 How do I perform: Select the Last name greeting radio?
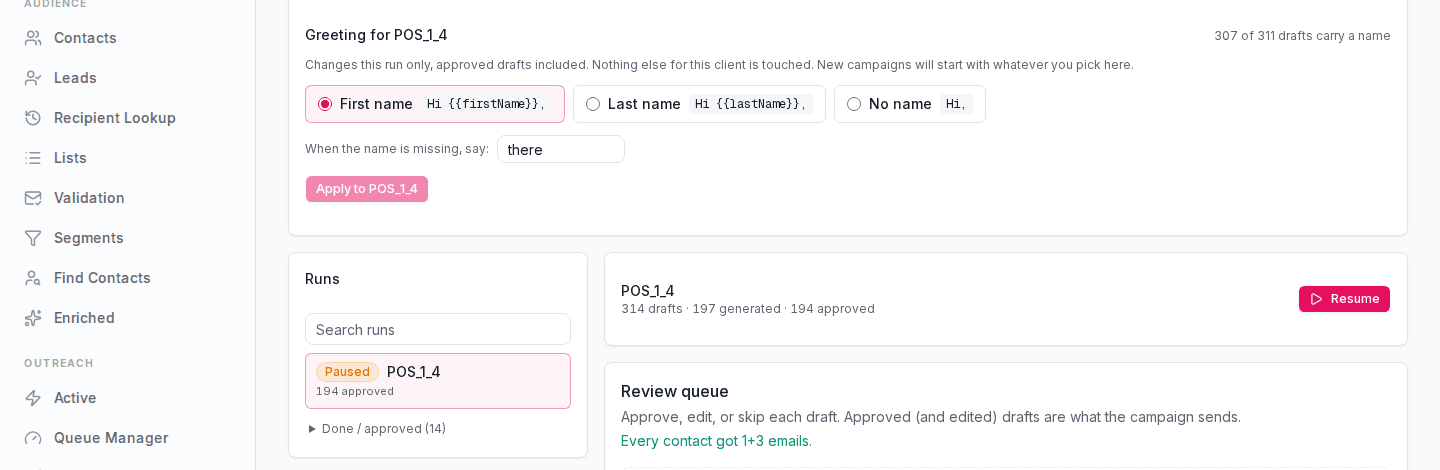coord(593,104)
